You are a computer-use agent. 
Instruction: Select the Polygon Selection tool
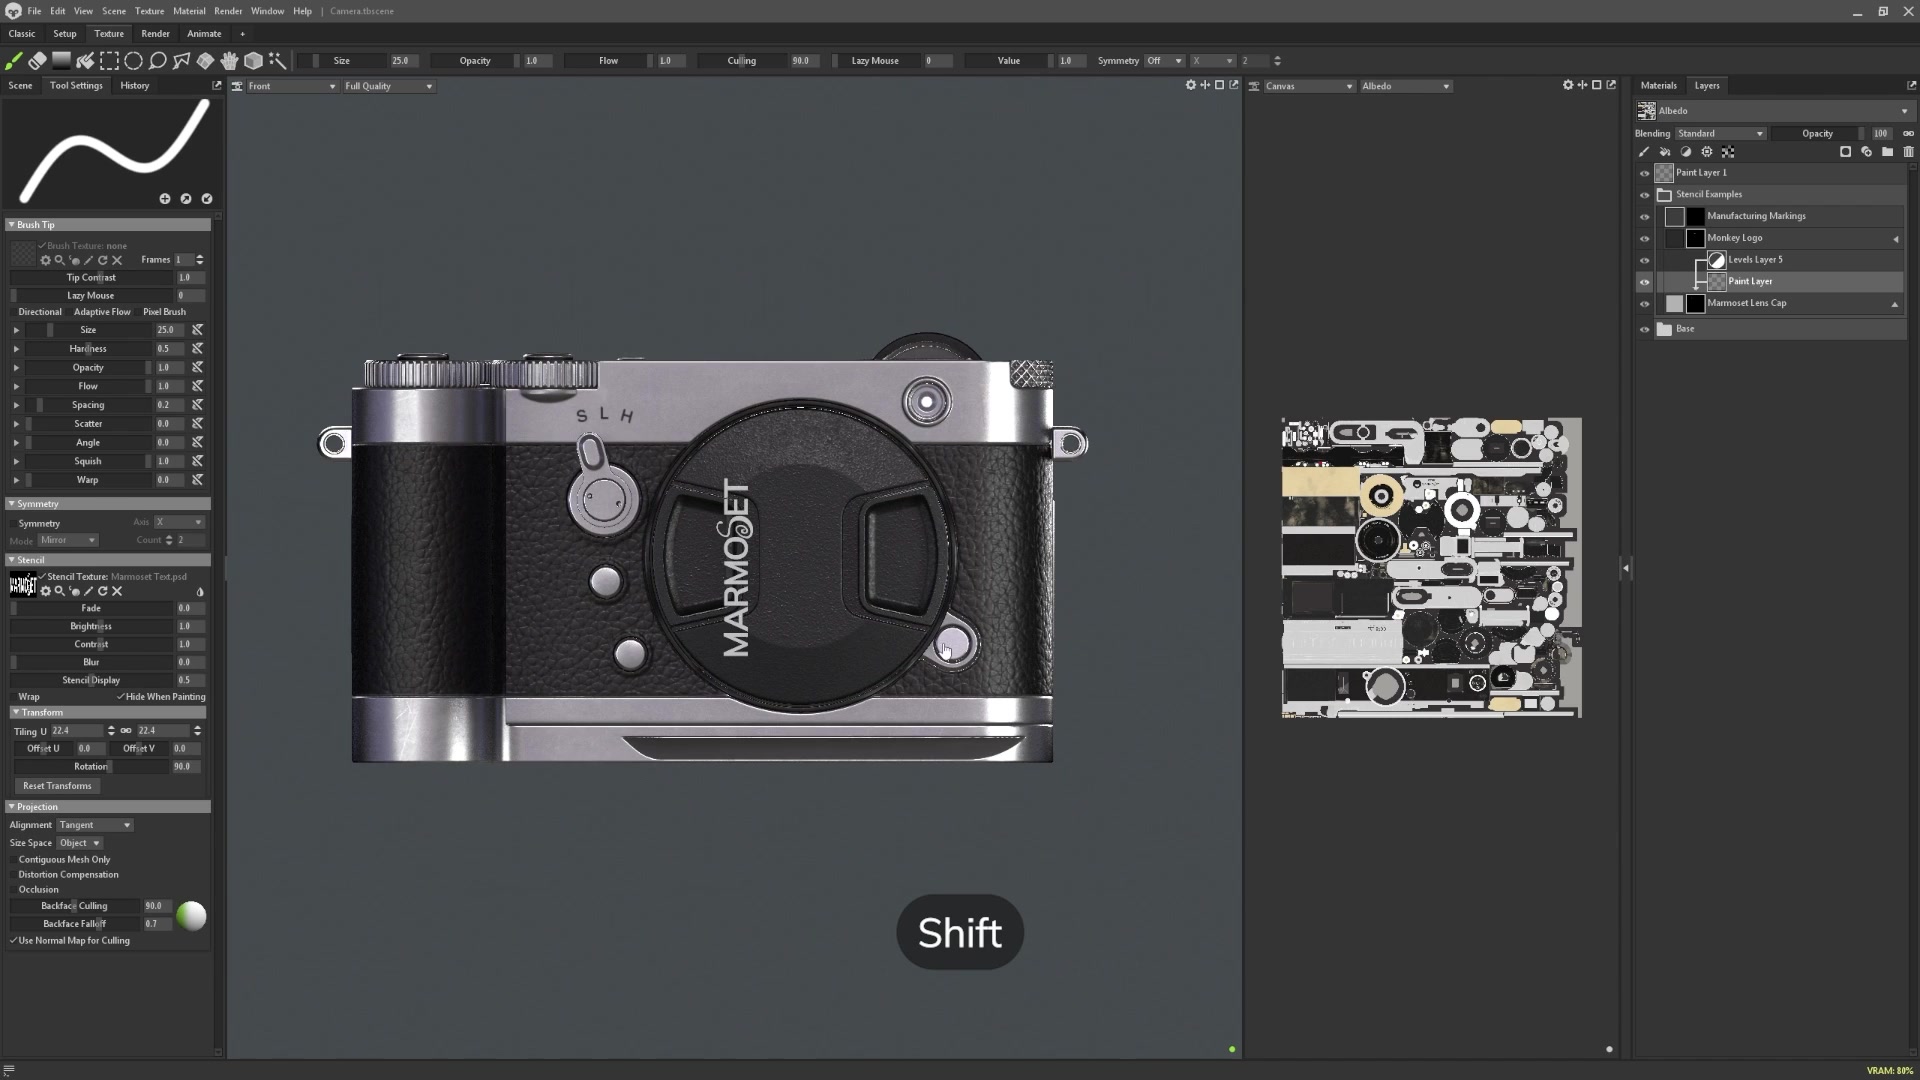tap(181, 61)
